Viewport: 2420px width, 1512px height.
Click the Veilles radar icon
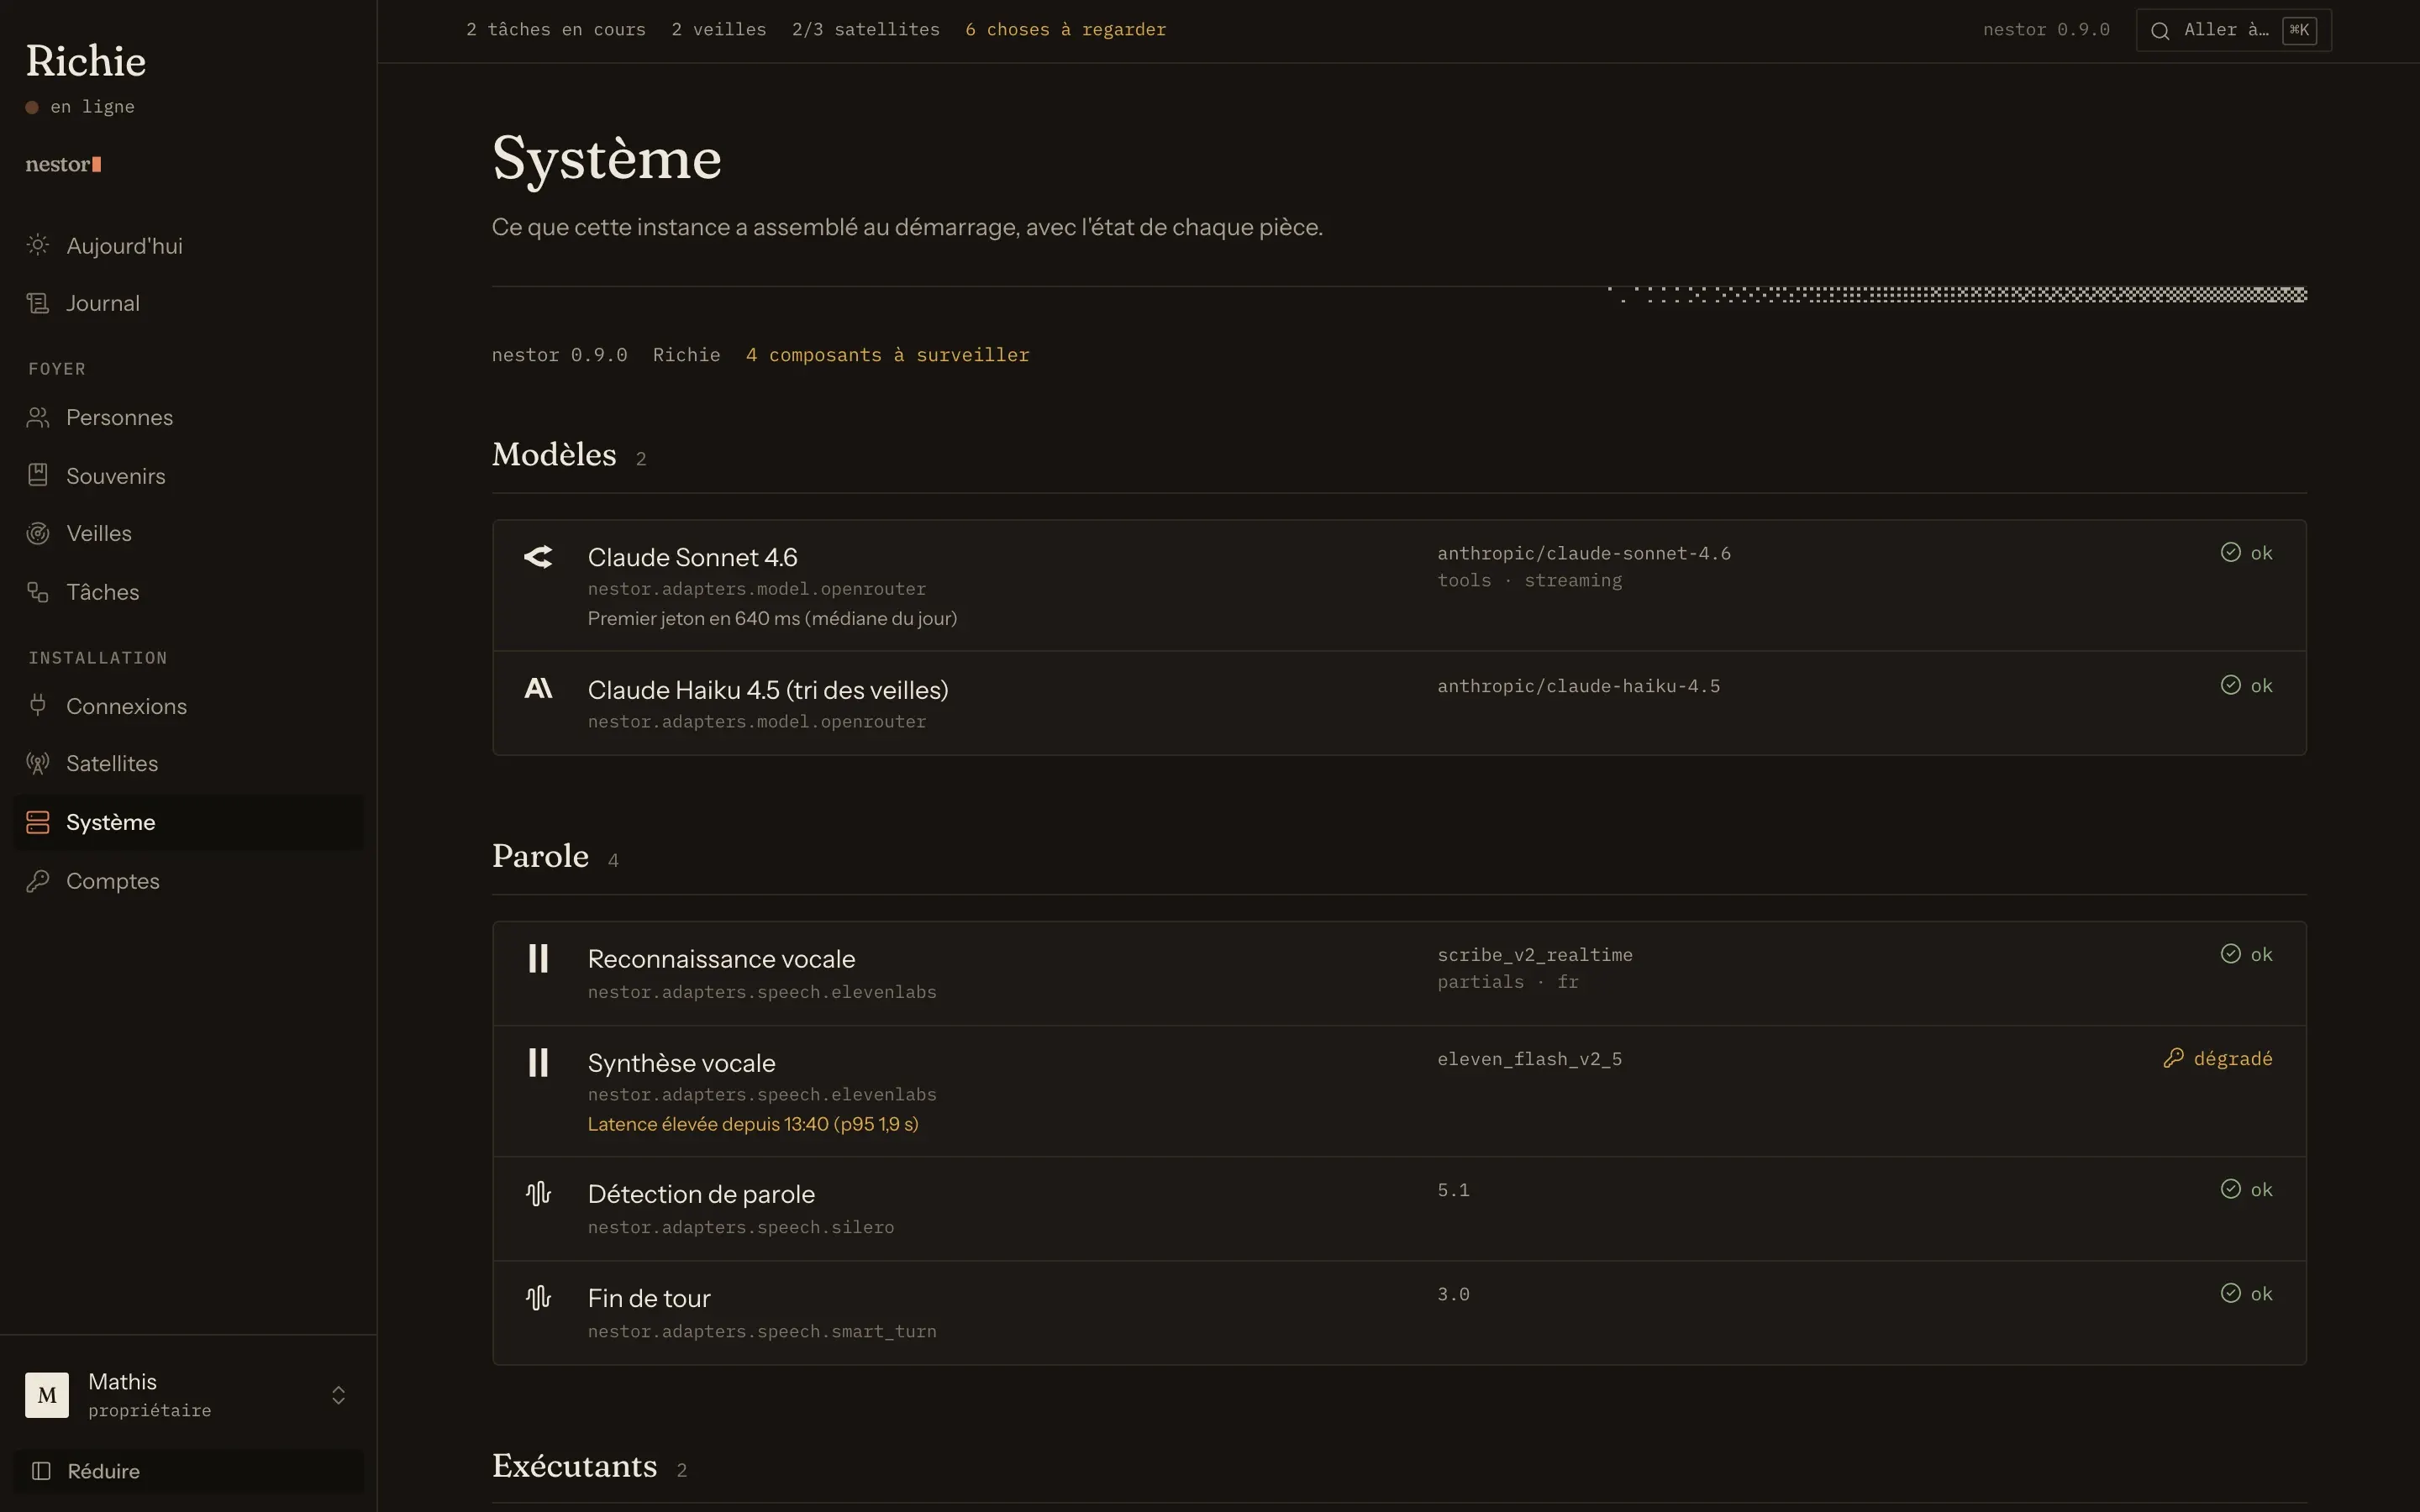[38, 533]
